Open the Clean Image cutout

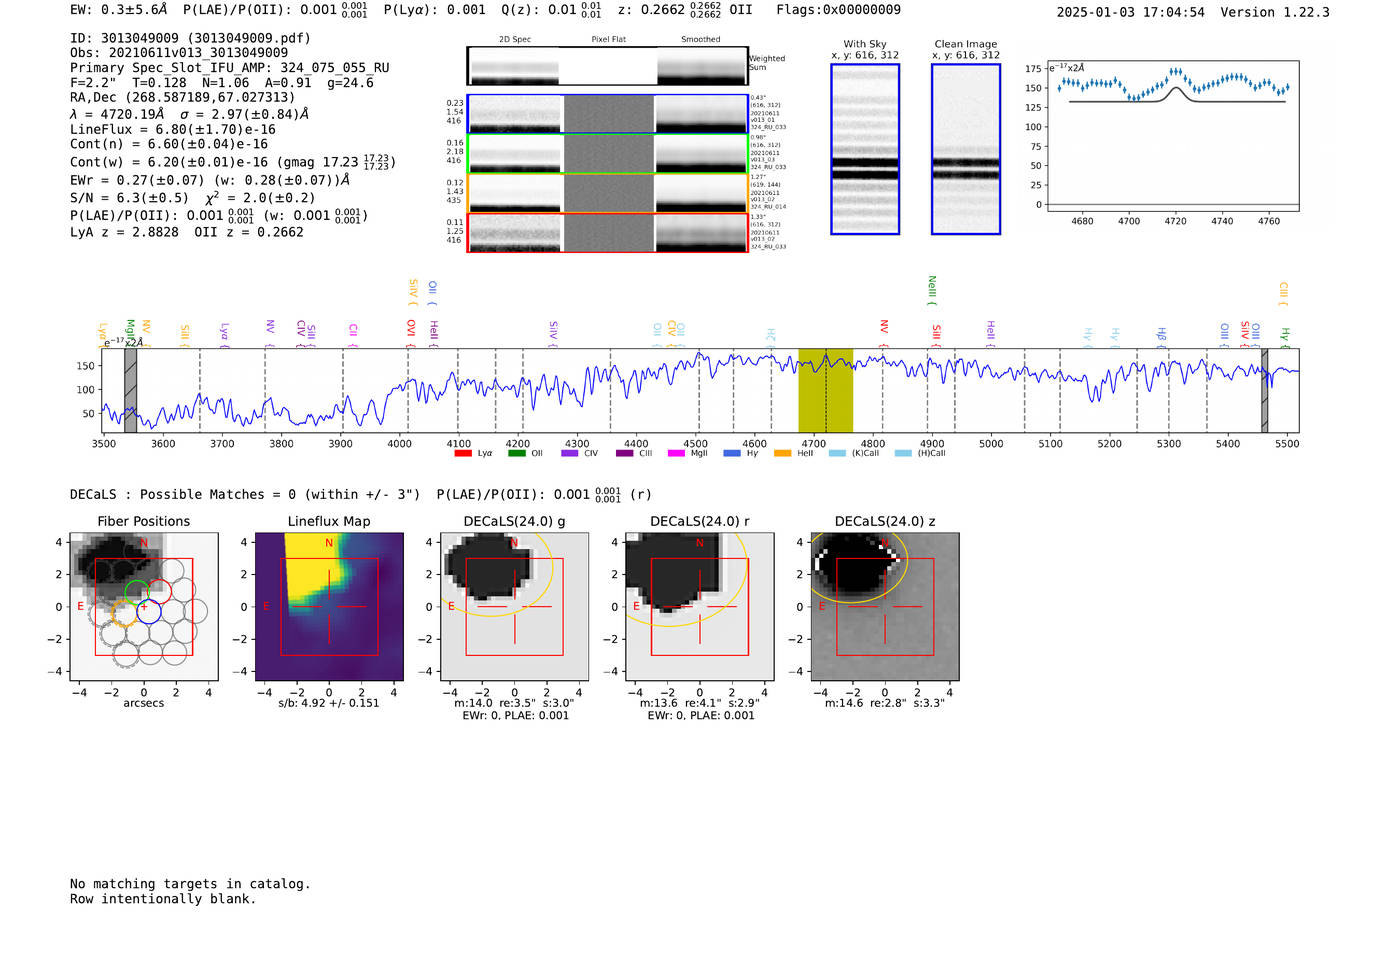pos(966,149)
